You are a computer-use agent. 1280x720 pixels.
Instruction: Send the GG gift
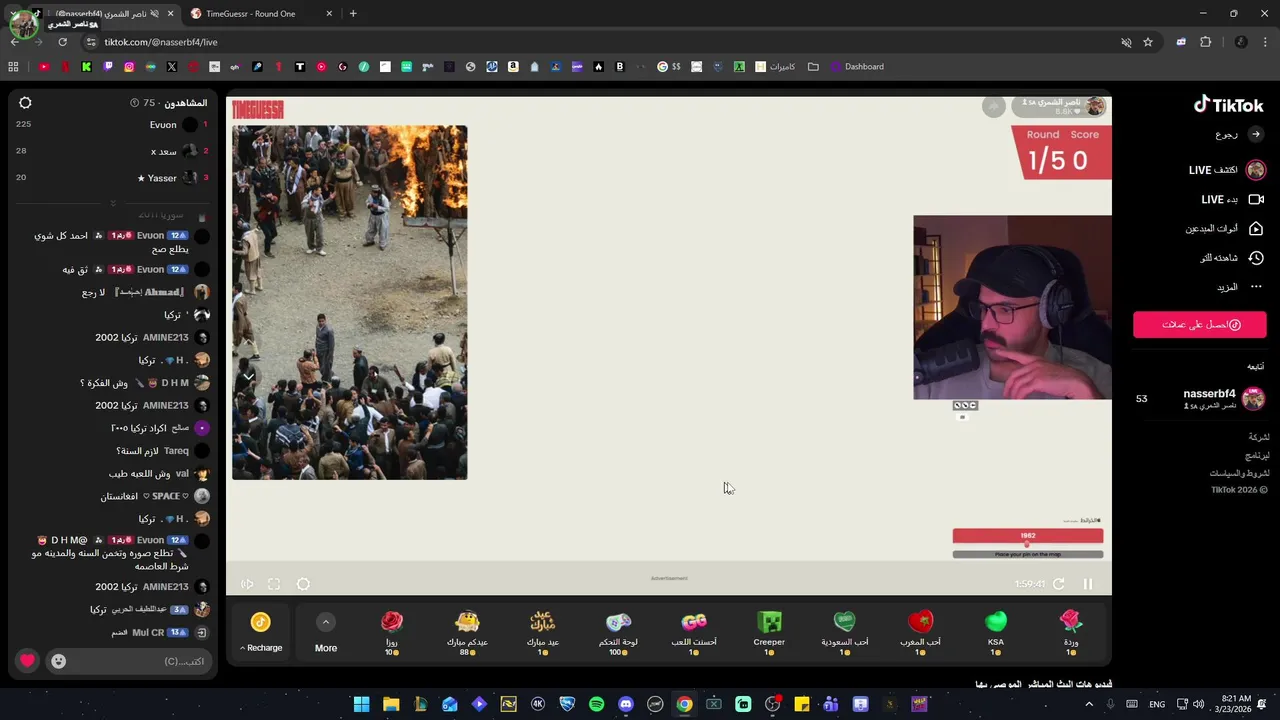694,632
